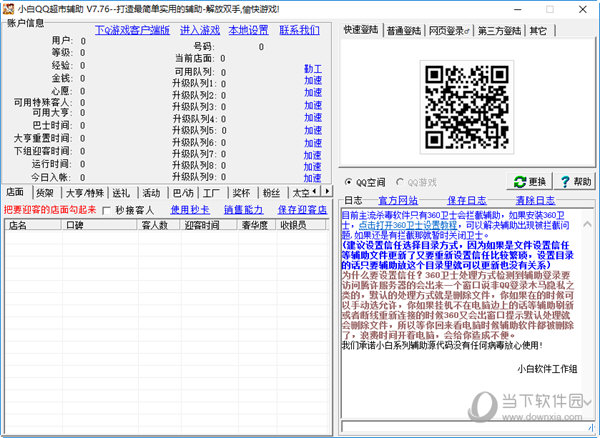Image resolution: width=600 pixels, height=438 pixels.
Task: Open the 粉丝 tab
Action: [272, 193]
